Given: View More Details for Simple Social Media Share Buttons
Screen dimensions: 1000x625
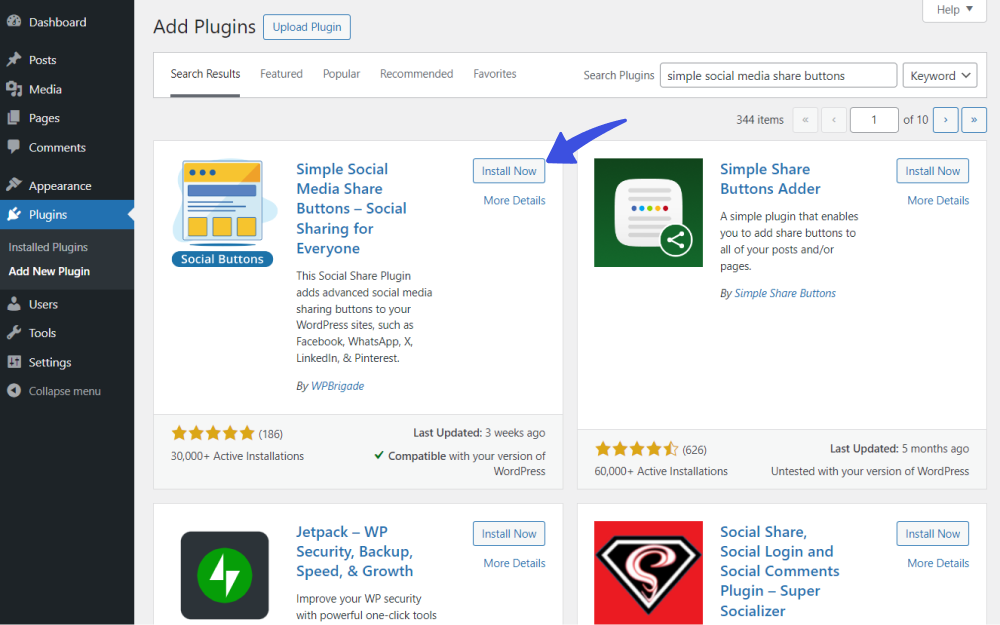Looking at the screenshot, I should point(514,200).
